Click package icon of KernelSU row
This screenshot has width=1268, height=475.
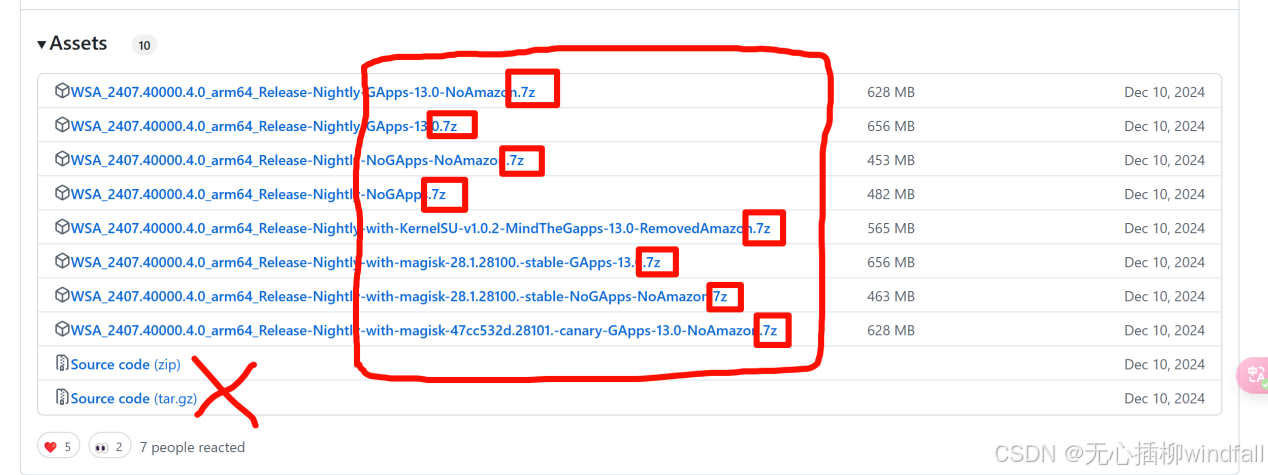62,228
